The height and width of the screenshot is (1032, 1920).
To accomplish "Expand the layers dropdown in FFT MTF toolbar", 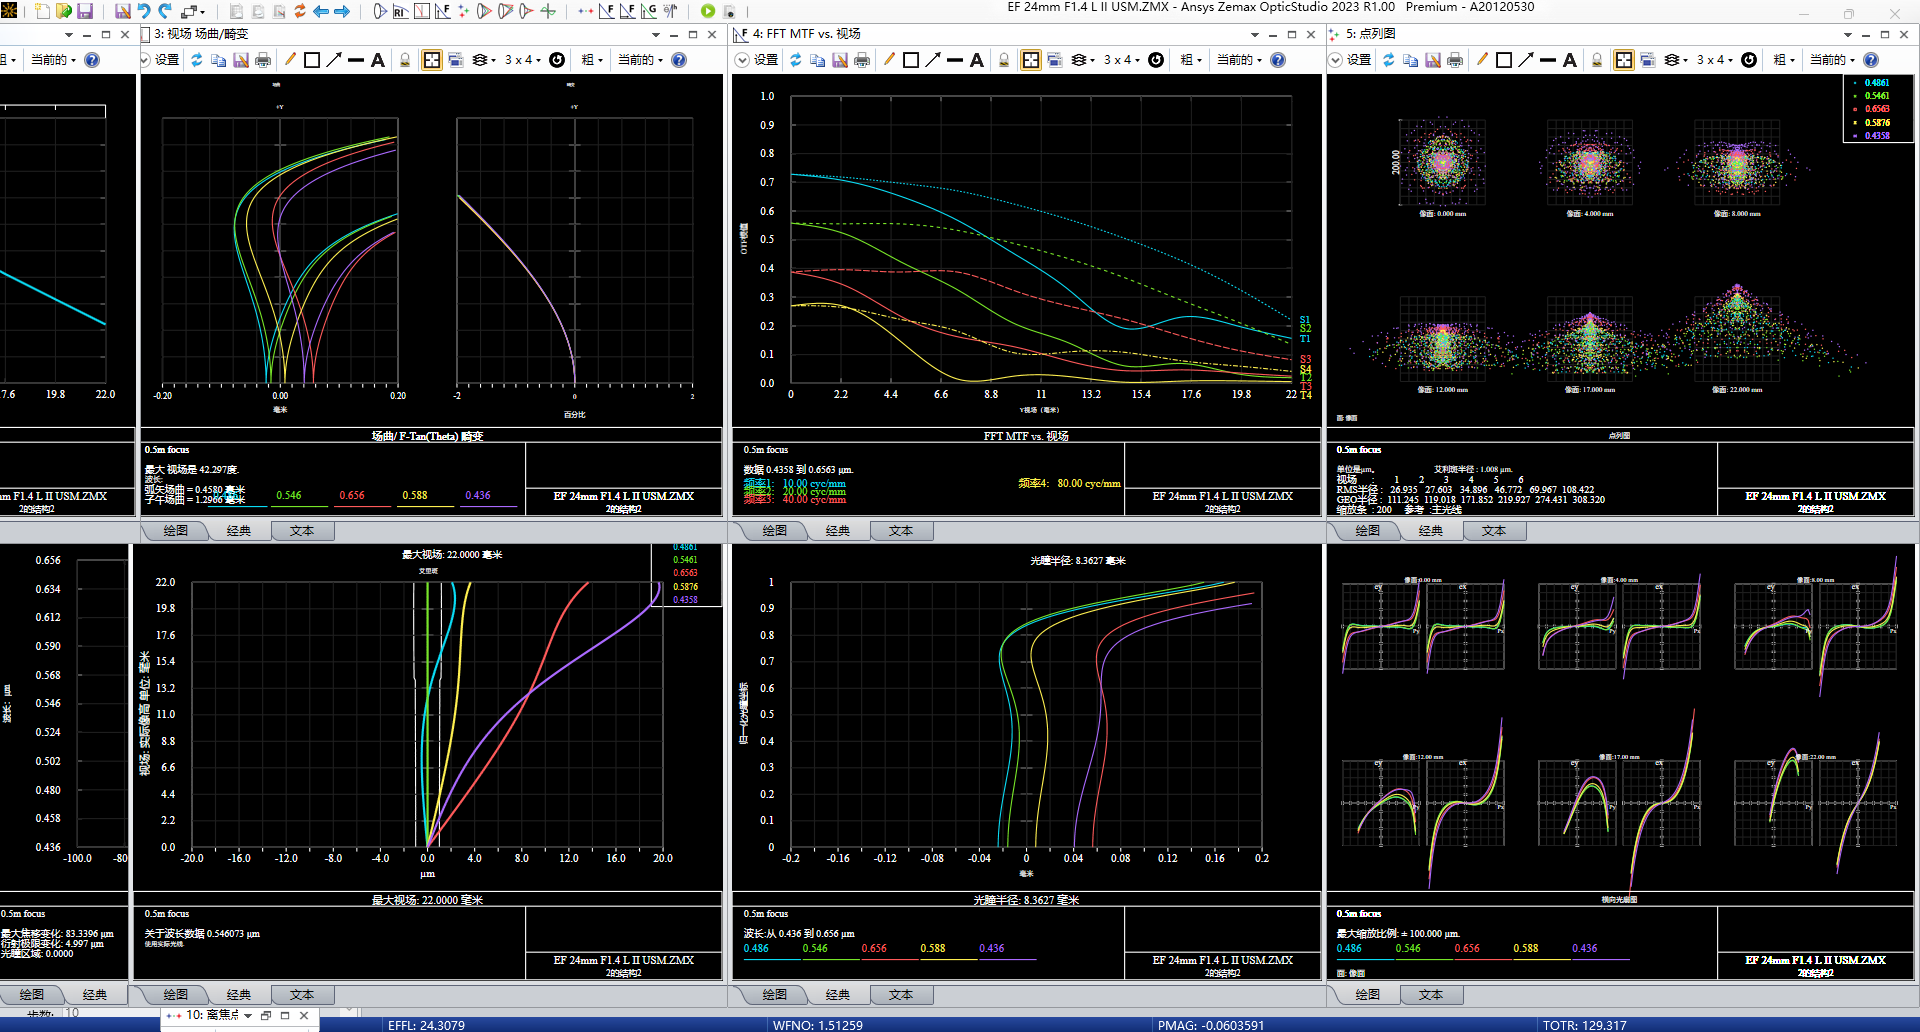I will [x=1083, y=60].
